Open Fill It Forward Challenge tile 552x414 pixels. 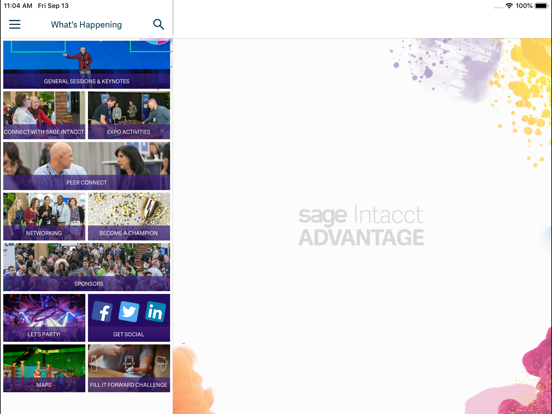[x=129, y=368]
